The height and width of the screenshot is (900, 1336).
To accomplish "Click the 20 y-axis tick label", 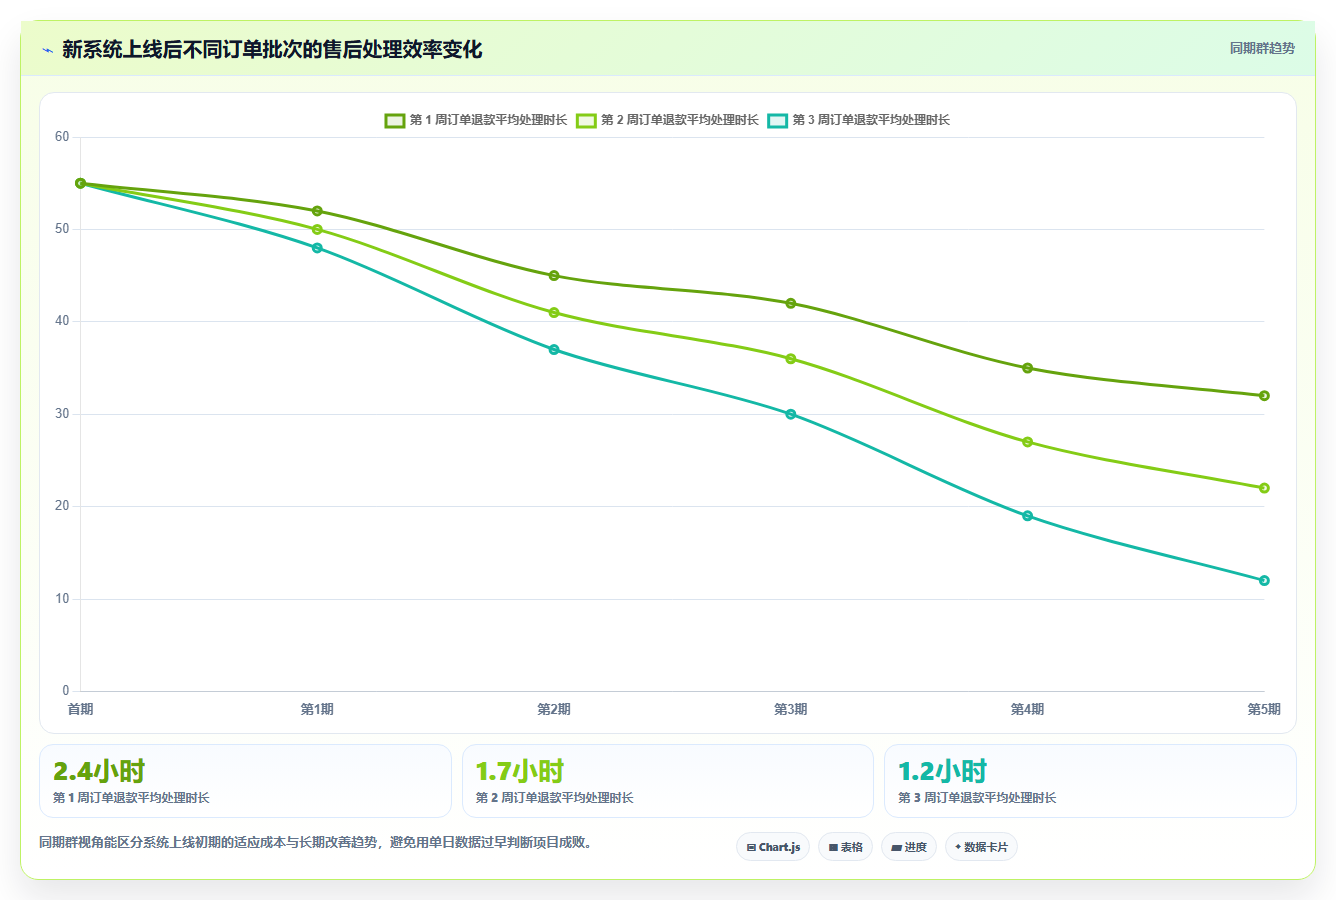I will [x=62, y=506].
